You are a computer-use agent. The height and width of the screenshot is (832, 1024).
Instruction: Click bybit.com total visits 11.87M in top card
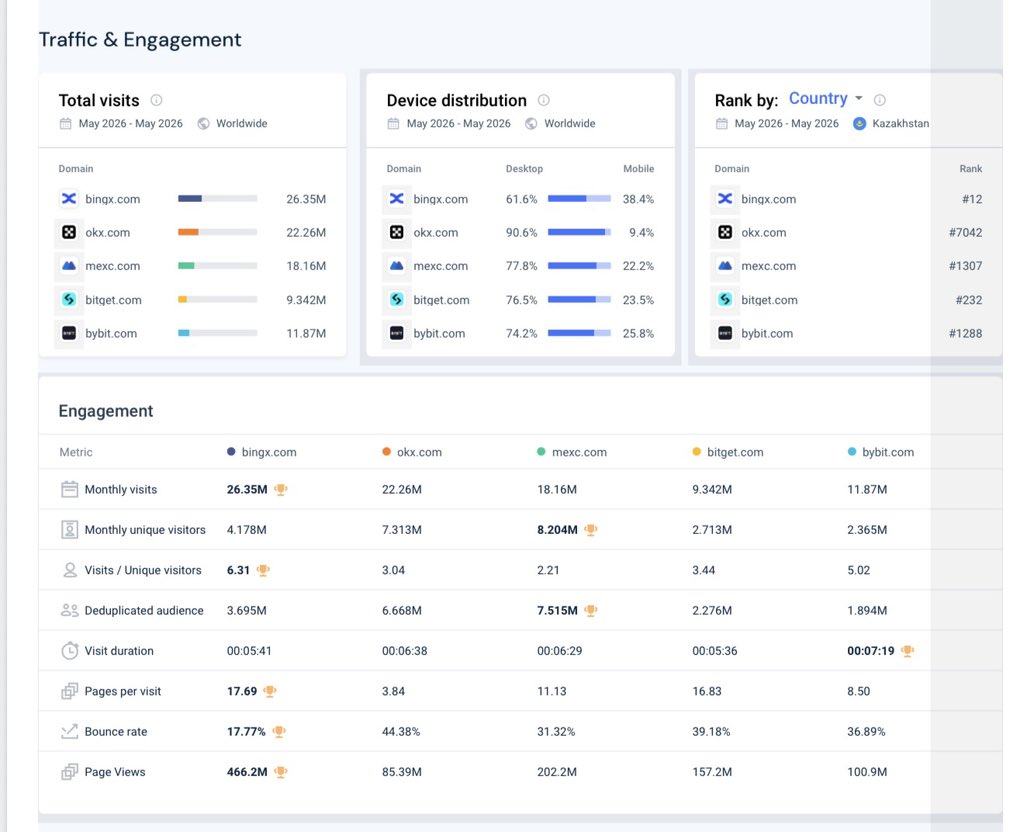[x=306, y=333]
